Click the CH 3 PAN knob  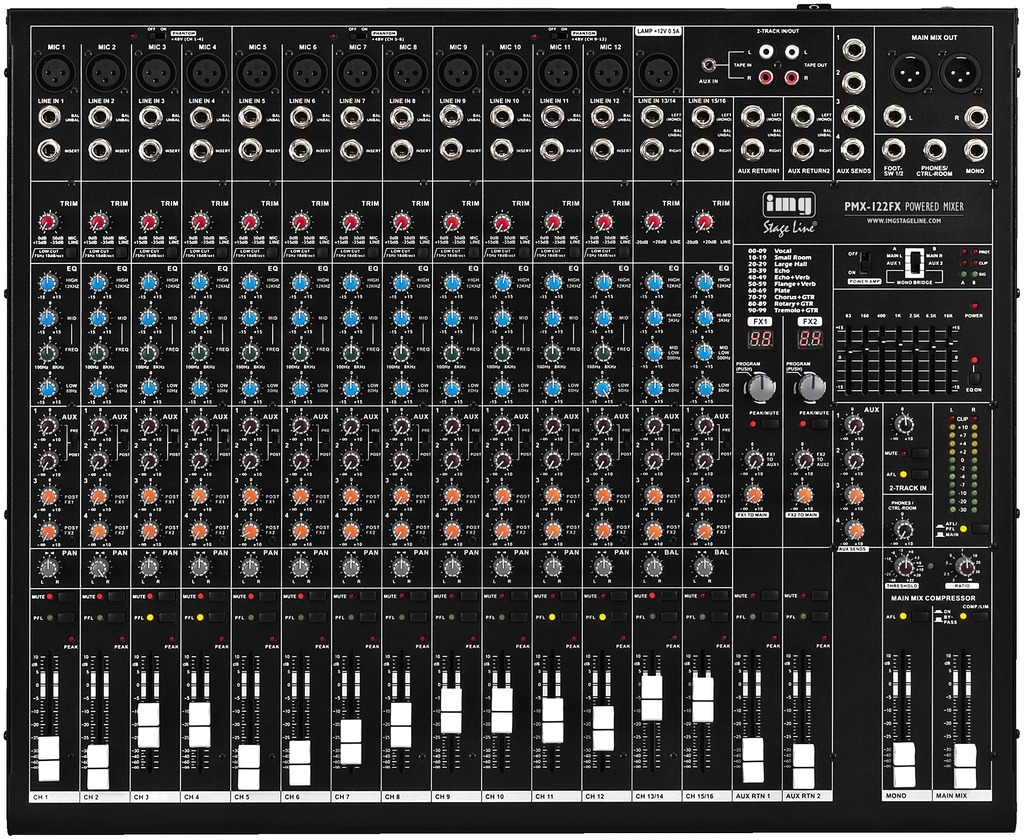150,568
